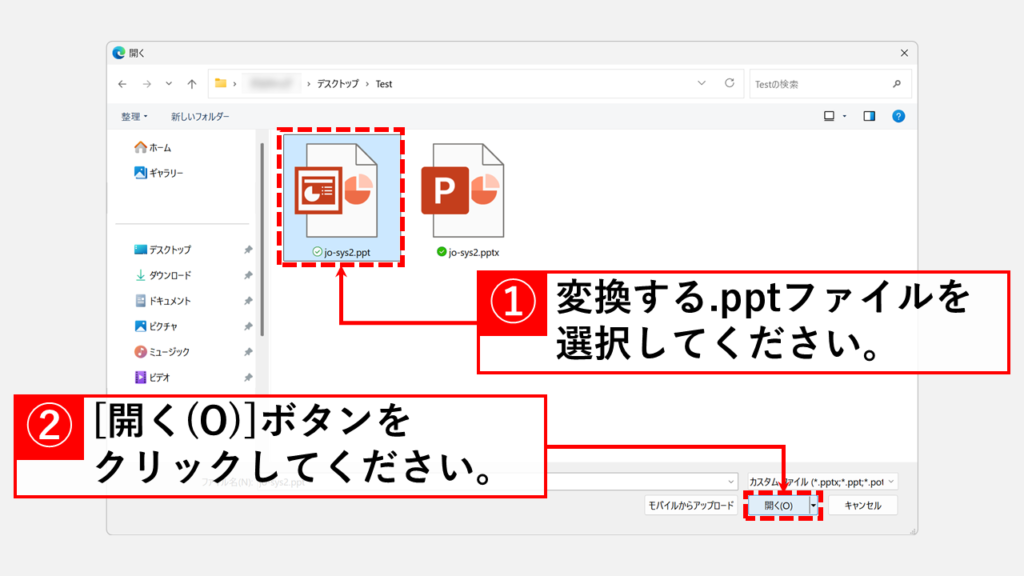This screenshot has width=1024, height=576.
Task: Open the help question mark icon
Action: pos(899,116)
